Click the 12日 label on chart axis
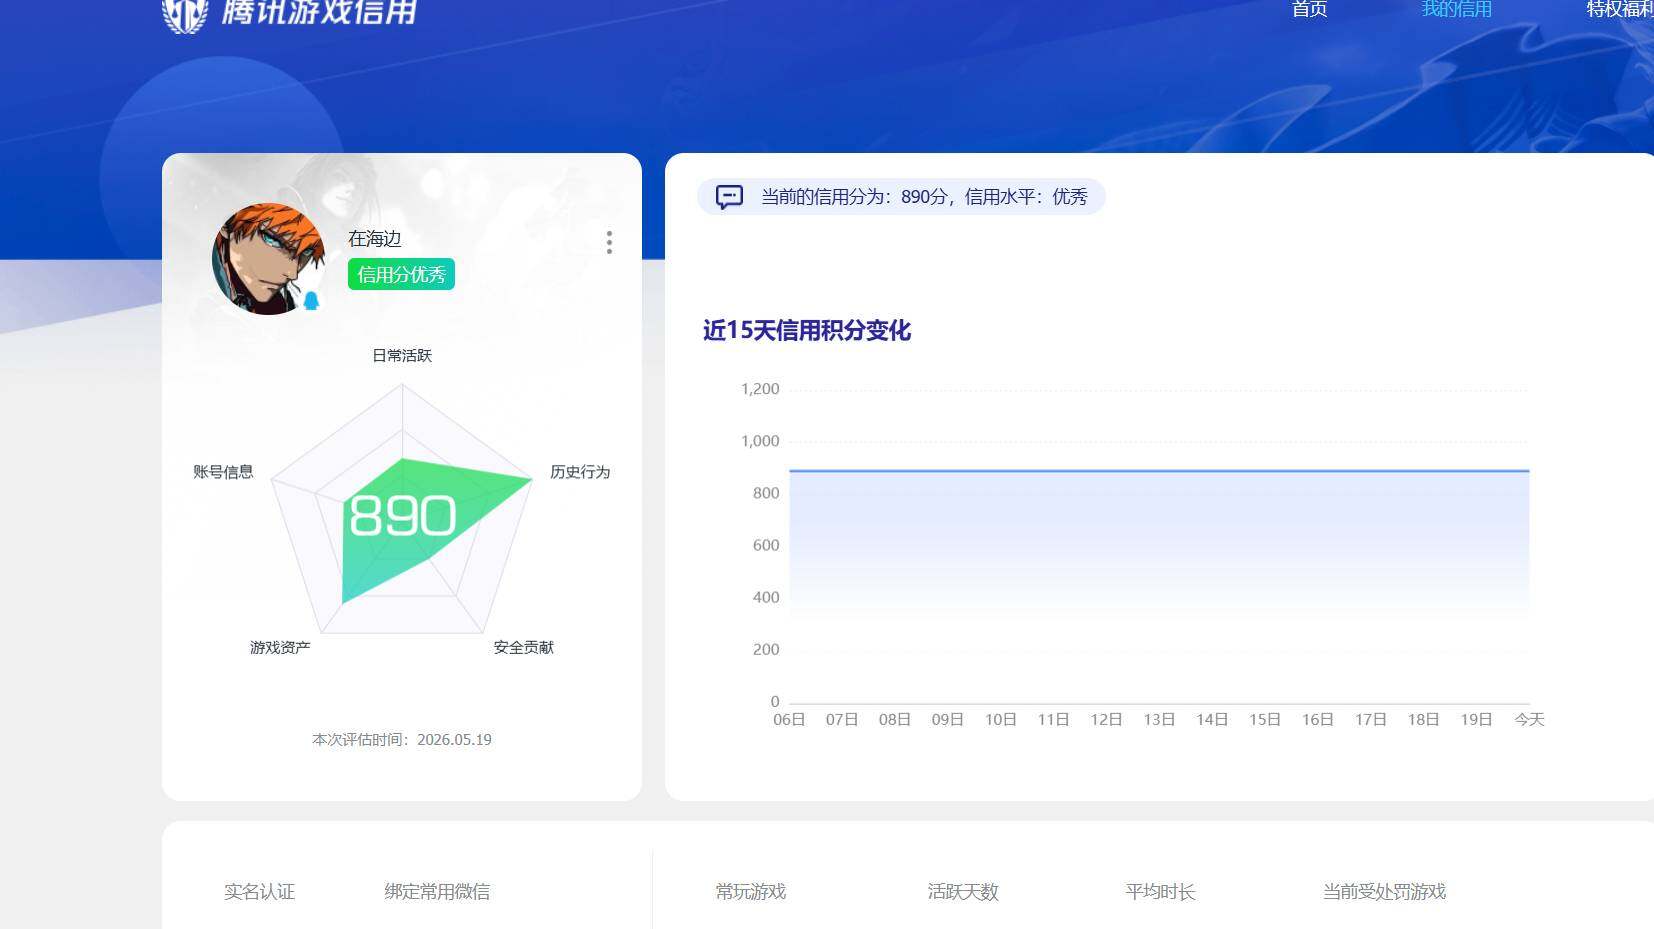This screenshot has width=1654, height=929. tap(1106, 719)
